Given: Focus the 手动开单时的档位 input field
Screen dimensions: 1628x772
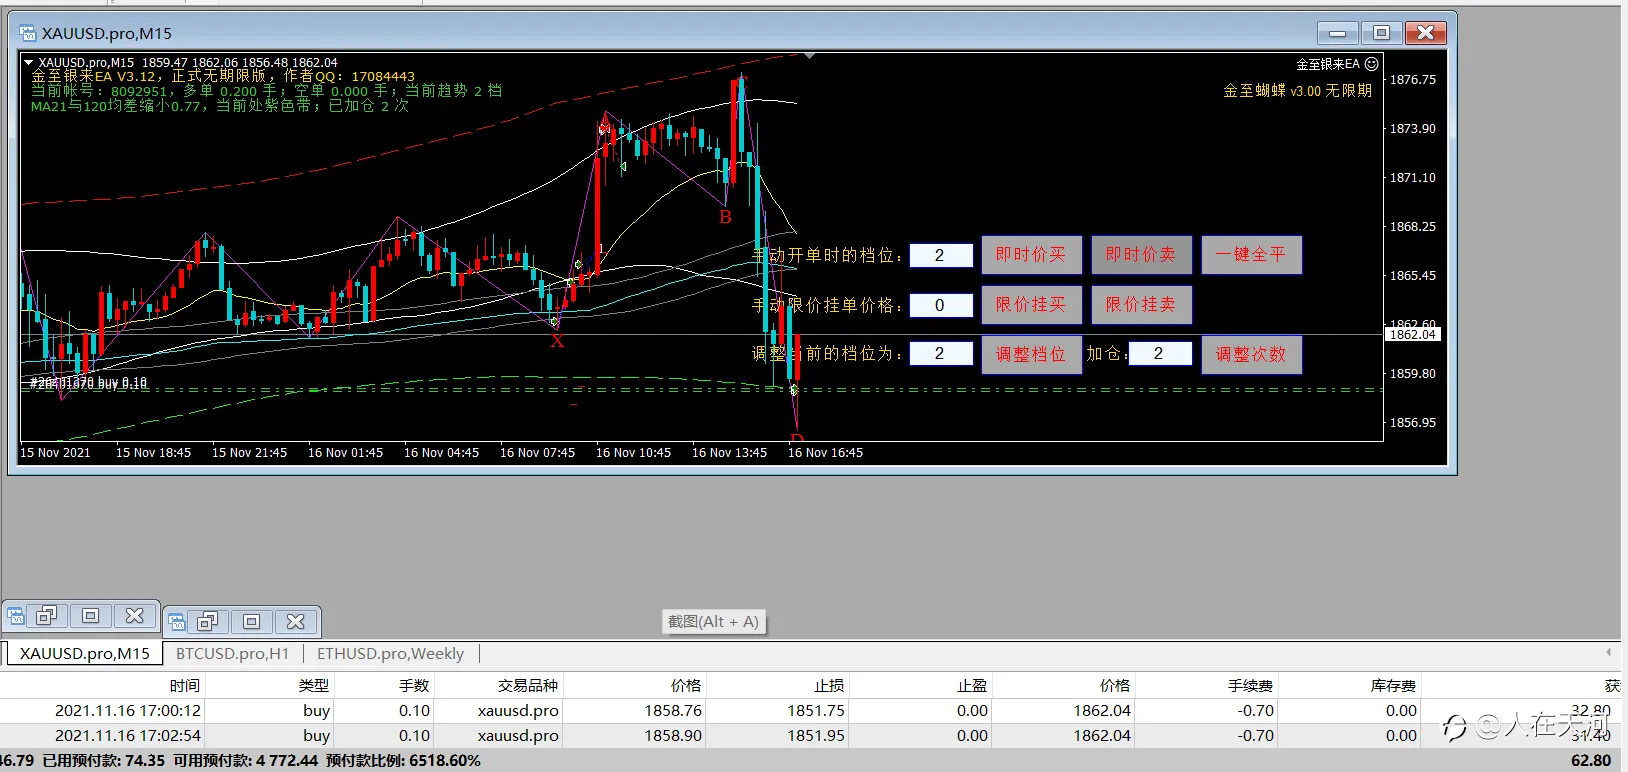Looking at the screenshot, I should (x=941, y=255).
